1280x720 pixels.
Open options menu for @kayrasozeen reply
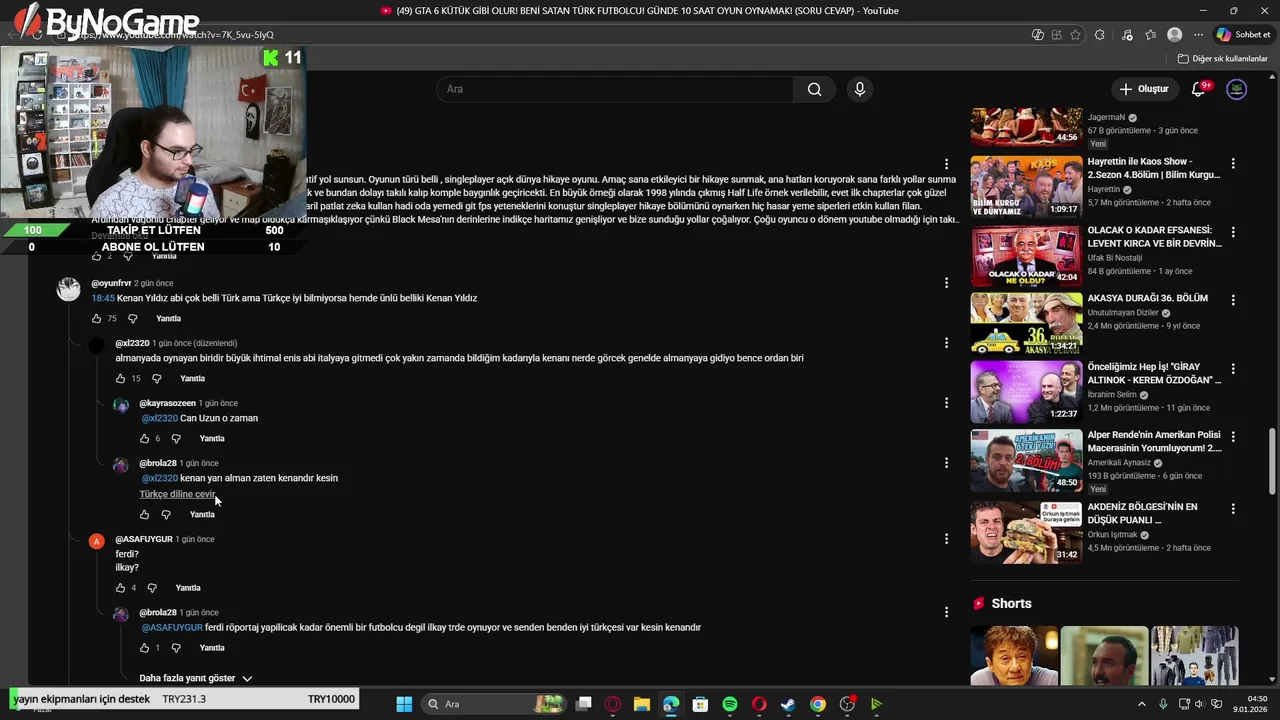click(x=946, y=403)
